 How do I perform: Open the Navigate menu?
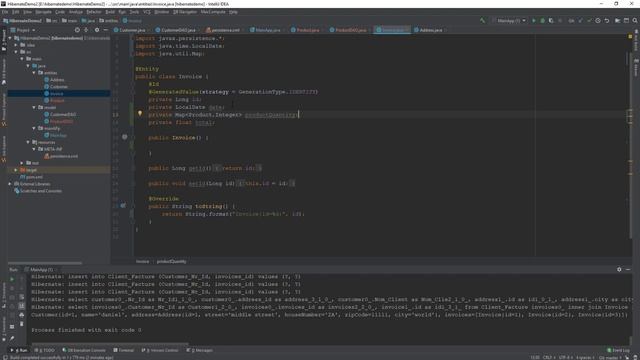[44, 12]
